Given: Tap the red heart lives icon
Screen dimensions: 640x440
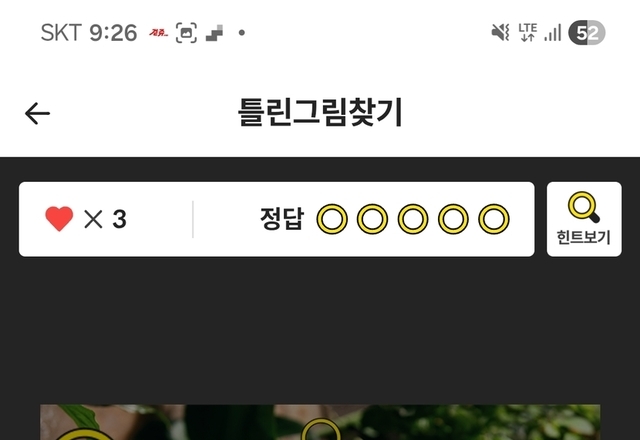Looking at the screenshot, I should point(59,219).
